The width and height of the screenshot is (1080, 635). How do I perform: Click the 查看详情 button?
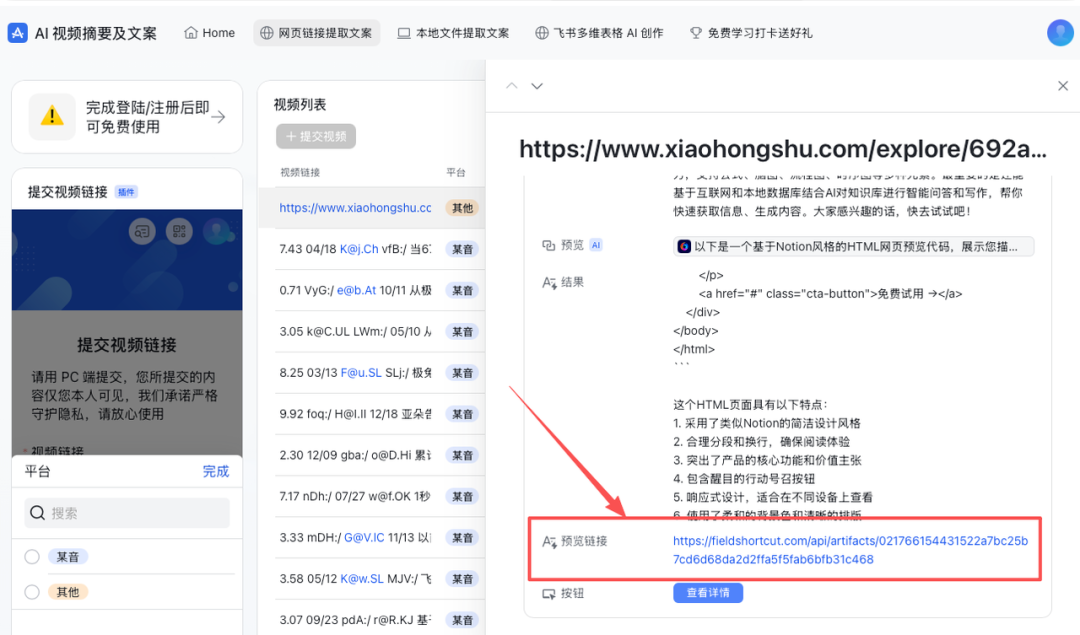click(x=708, y=593)
